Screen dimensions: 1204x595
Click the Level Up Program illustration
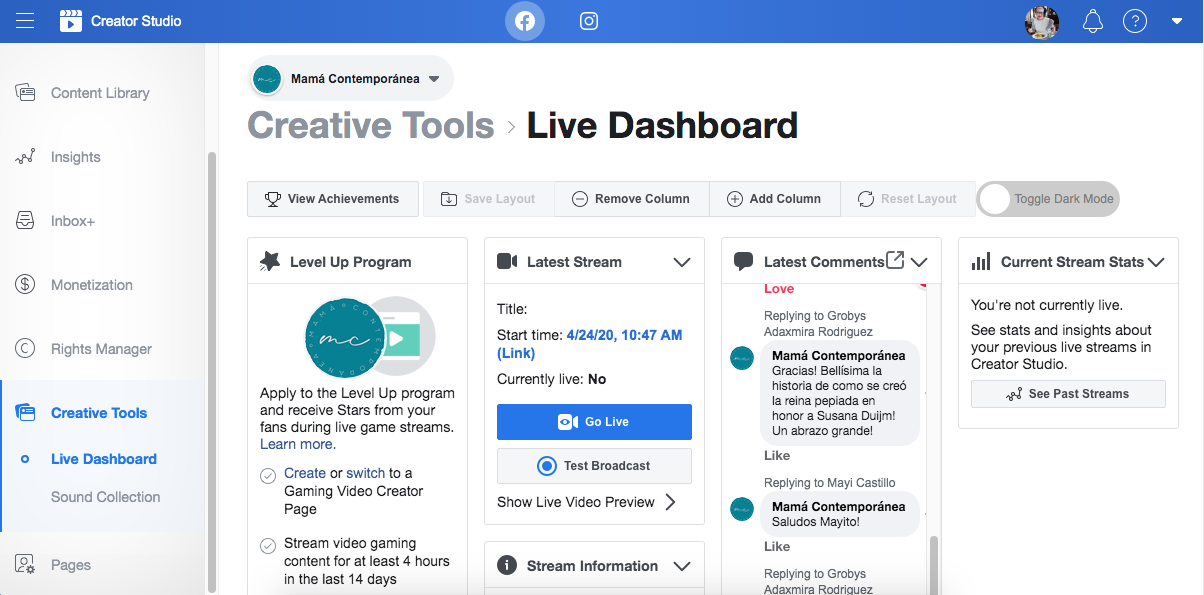[x=369, y=336]
